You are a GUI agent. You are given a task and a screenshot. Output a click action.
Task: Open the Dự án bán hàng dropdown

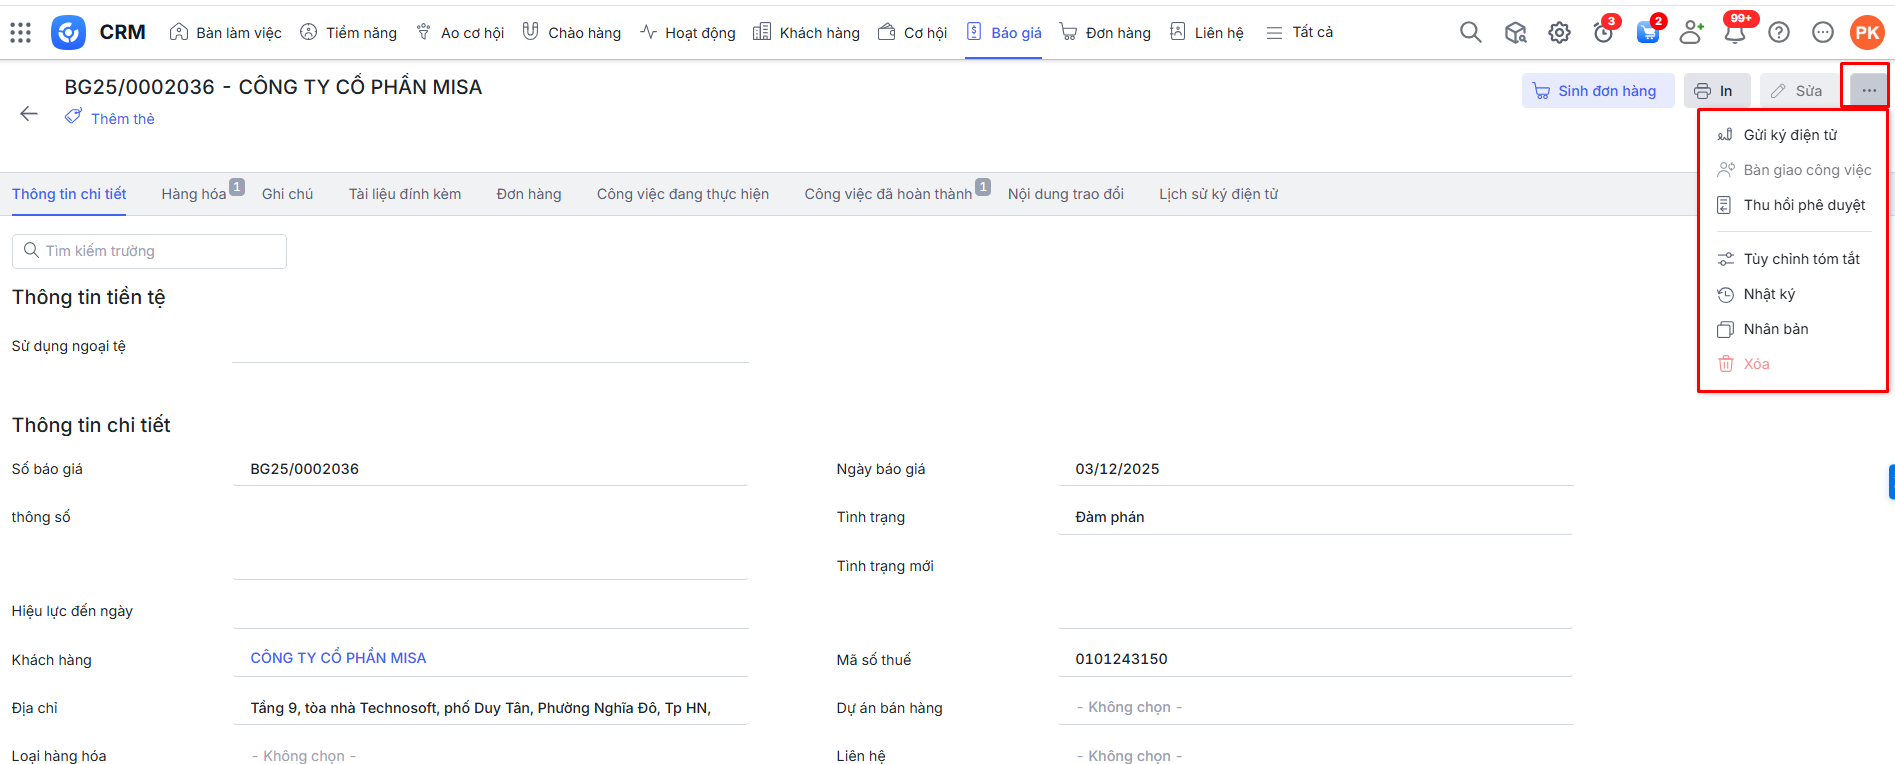tap(1314, 708)
